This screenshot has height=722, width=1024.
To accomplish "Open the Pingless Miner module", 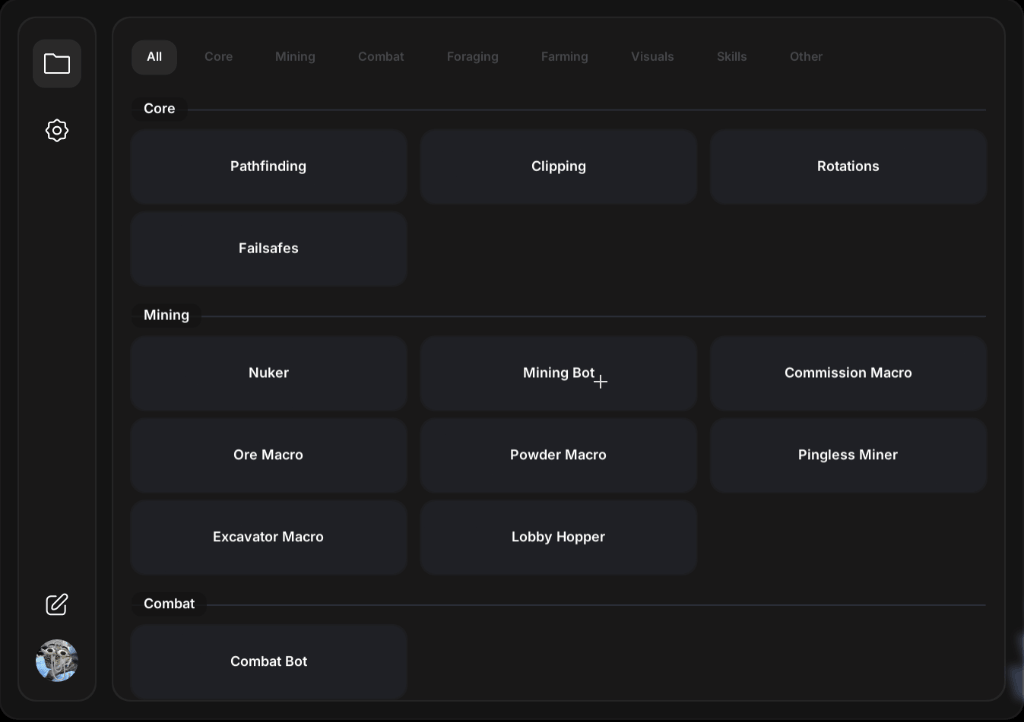I will coord(848,455).
